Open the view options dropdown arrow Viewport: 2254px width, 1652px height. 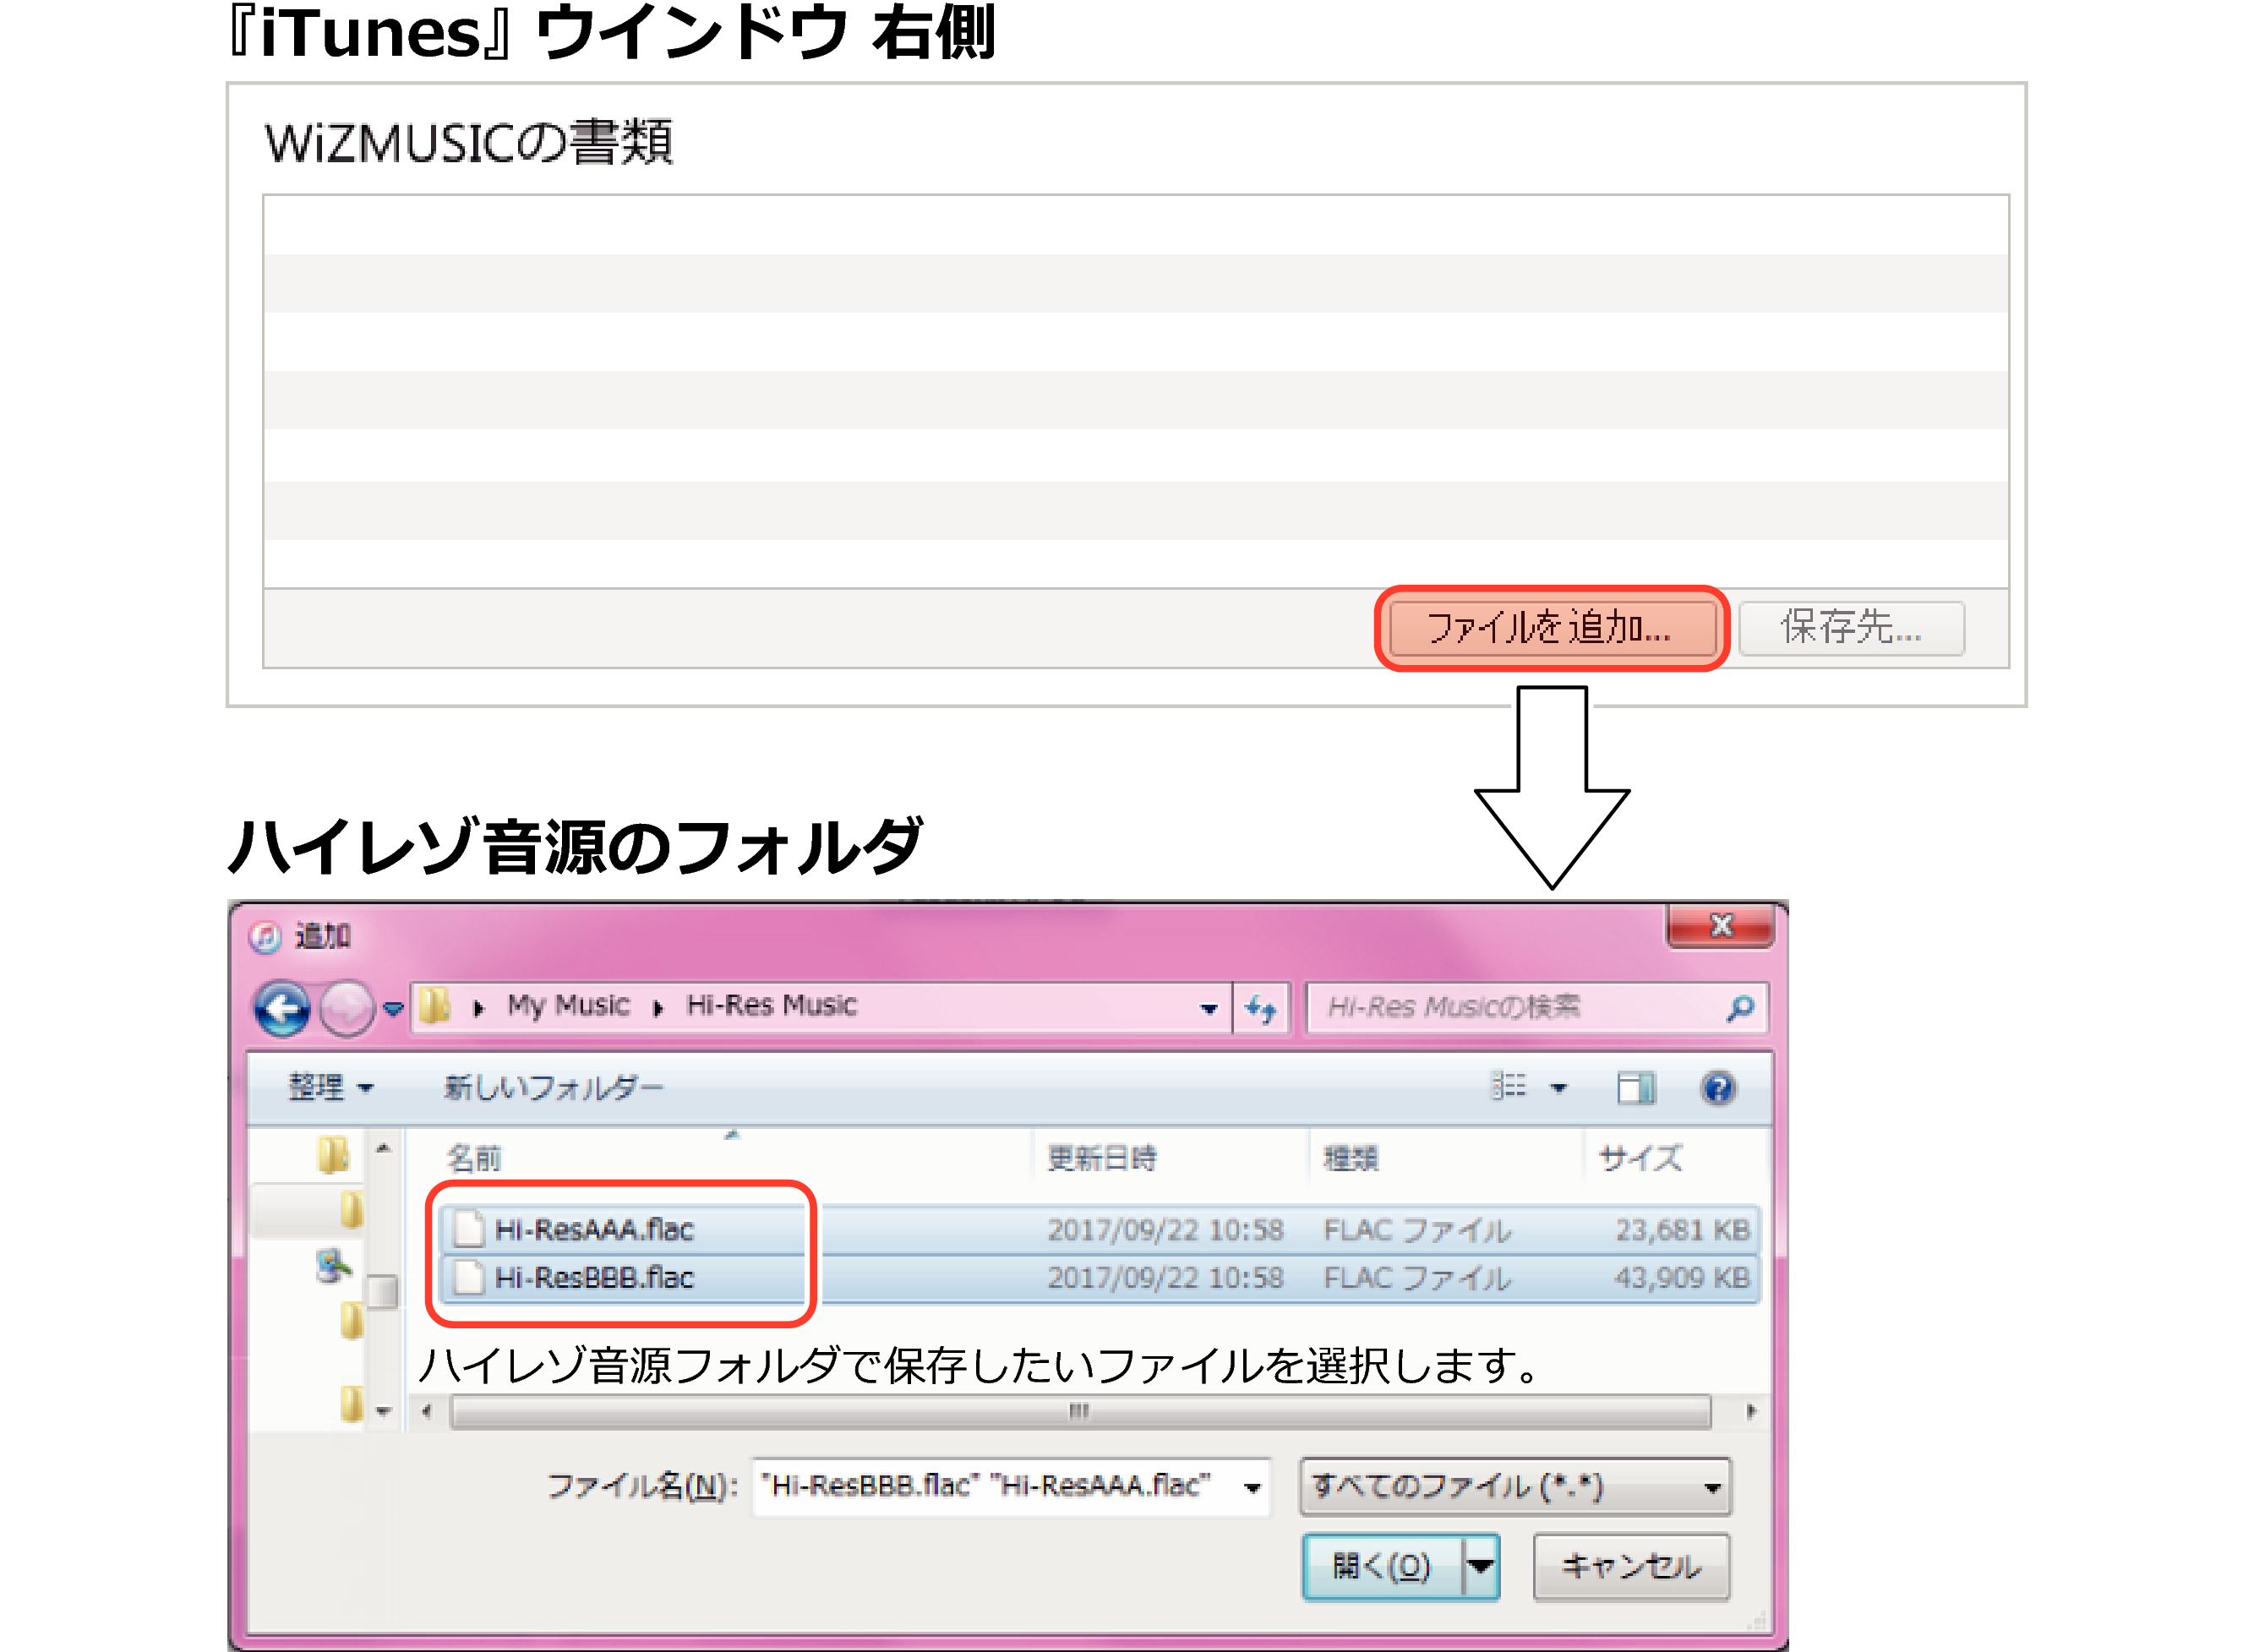pyautogui.click(x=1559, y=1088)
